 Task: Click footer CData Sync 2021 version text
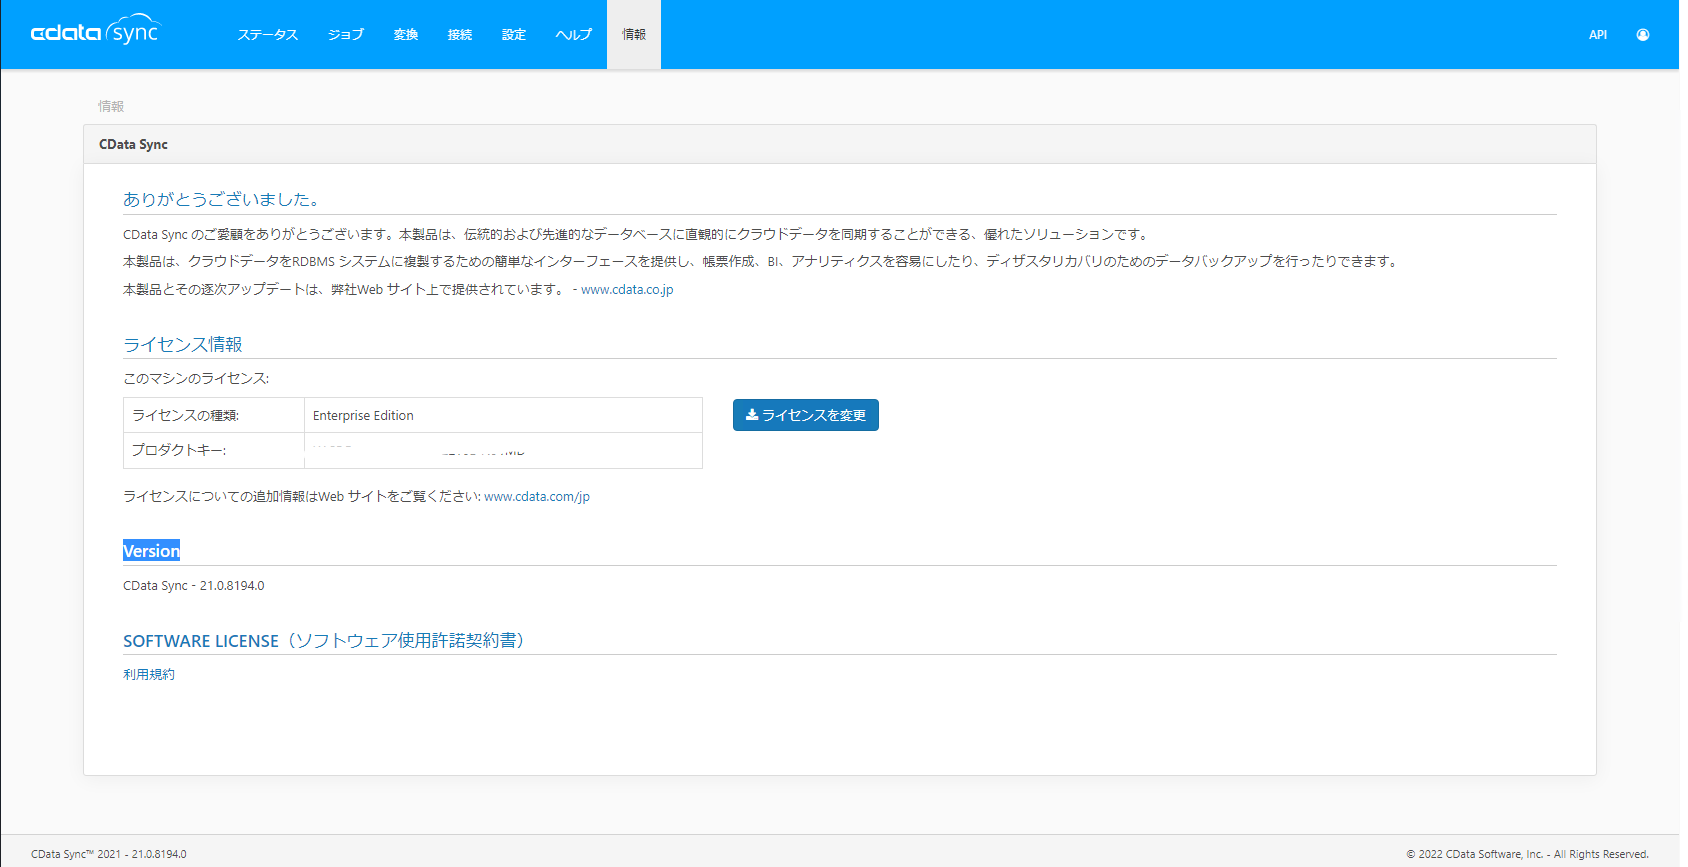click(109, 854)
